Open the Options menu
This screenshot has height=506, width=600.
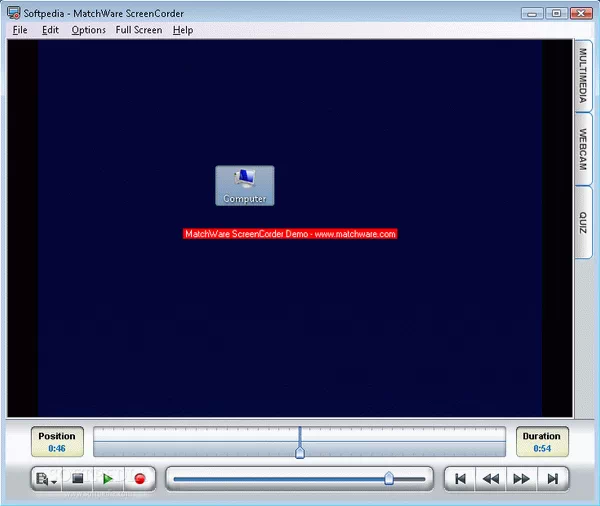(88, 30)
